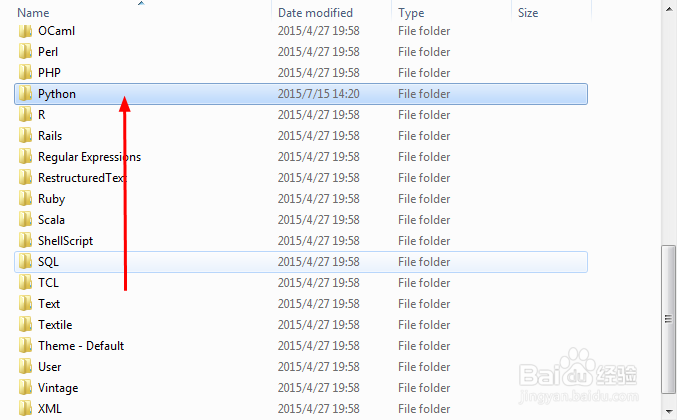Select the Python folder icon
This screenshot has height=420, width=677.
25,94
